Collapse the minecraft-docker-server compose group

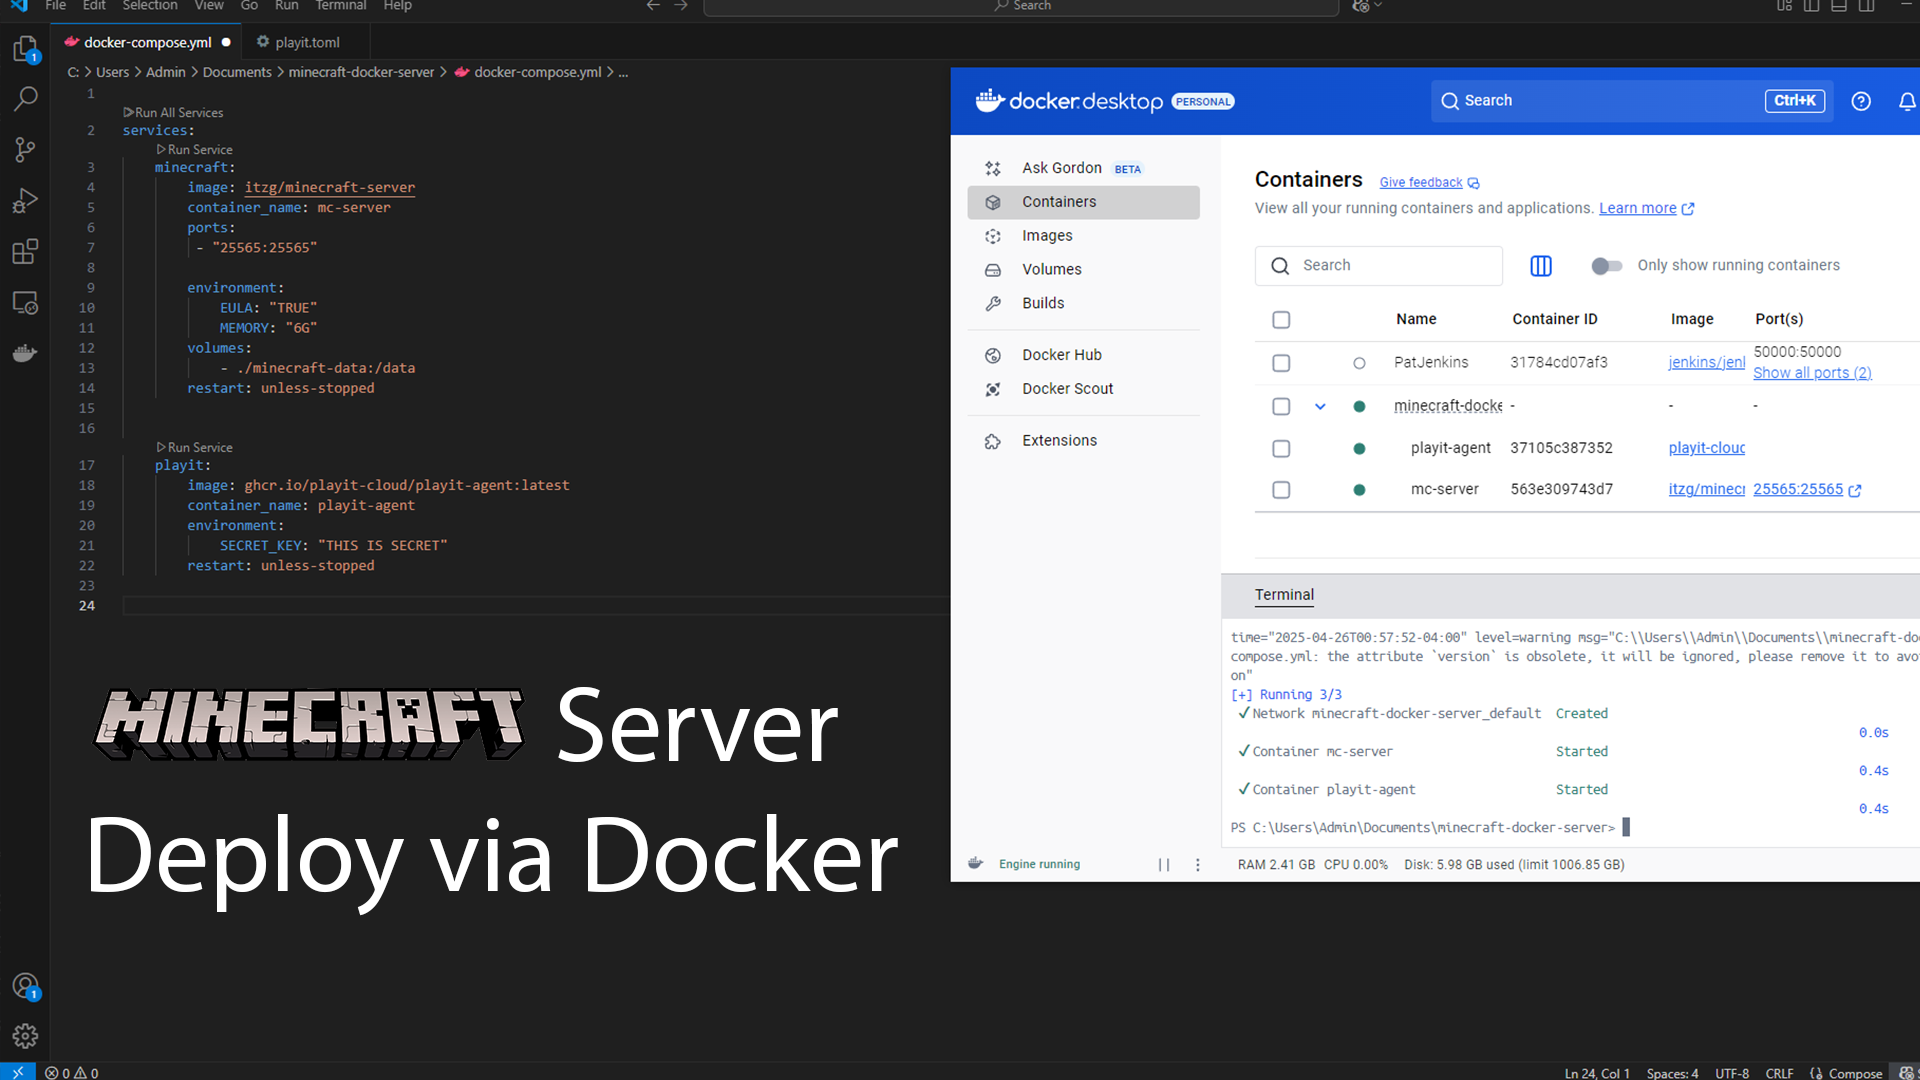[x=1320, y=406]
